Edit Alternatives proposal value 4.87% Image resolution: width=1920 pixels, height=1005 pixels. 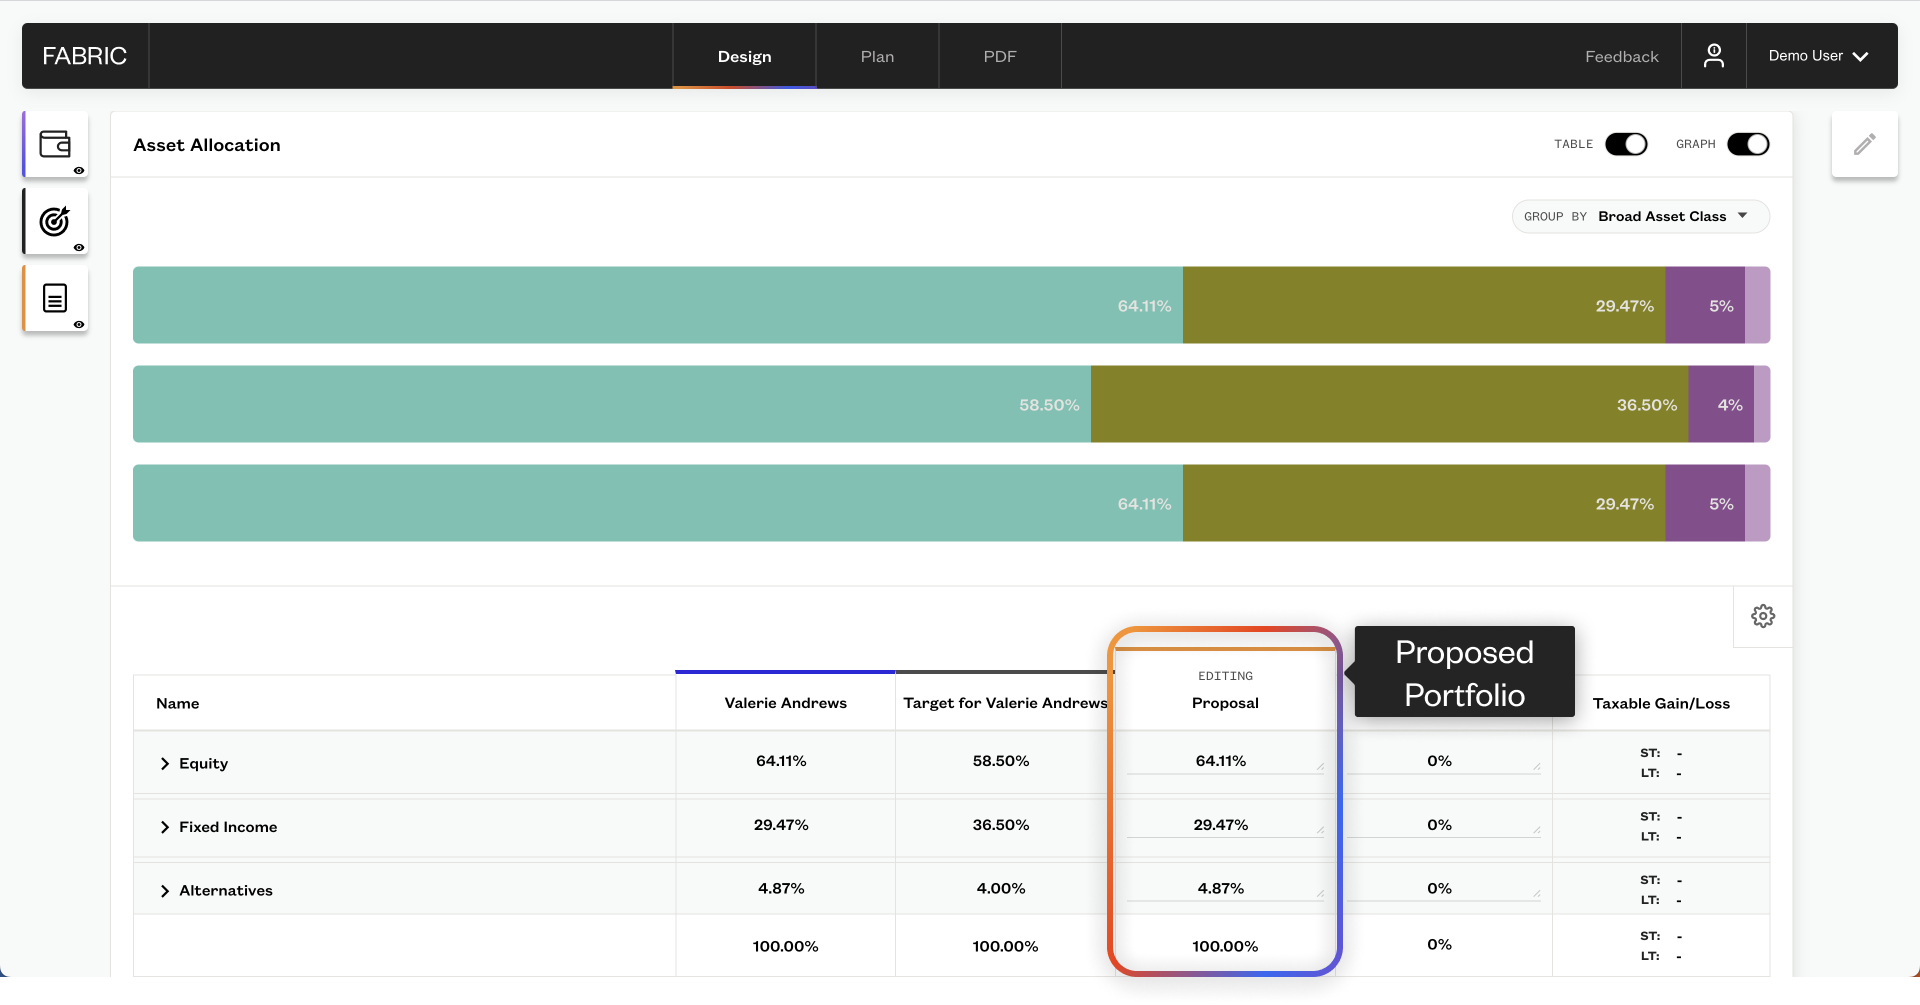pos(1224,889)
